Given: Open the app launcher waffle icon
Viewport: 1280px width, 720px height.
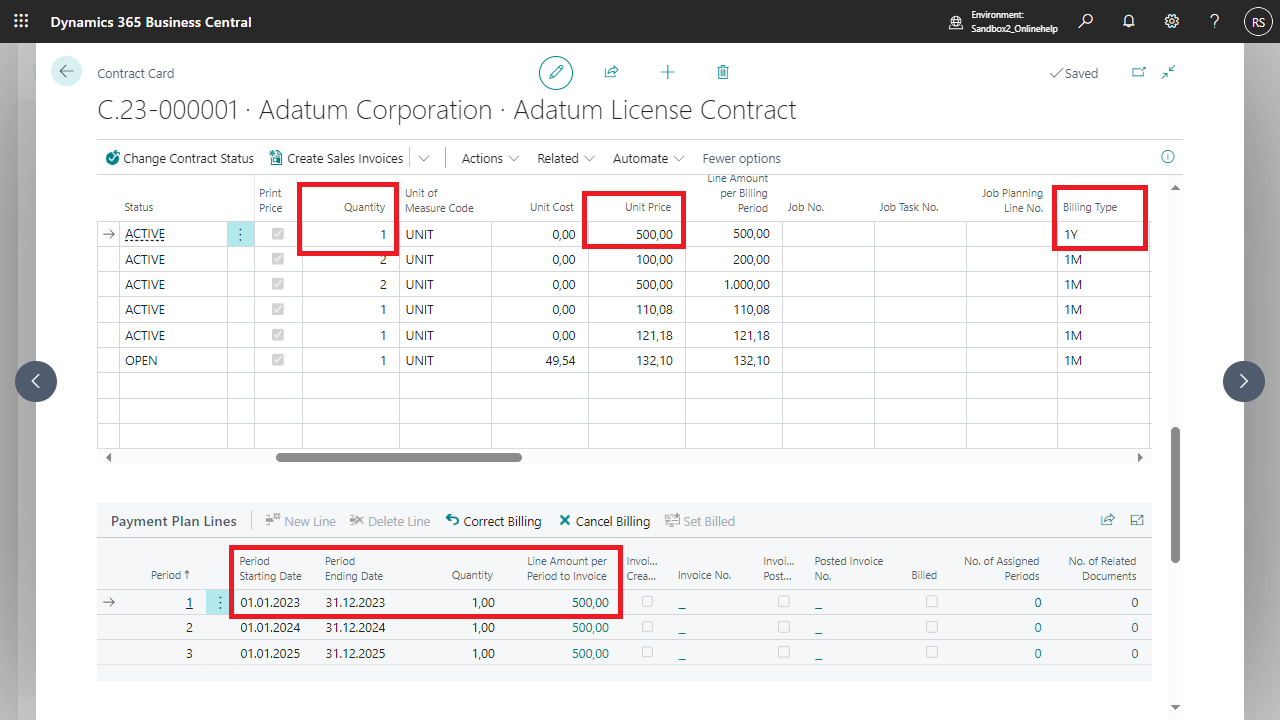Looking at the screenshot, I should pyautogui.click(x=21, y=21).
